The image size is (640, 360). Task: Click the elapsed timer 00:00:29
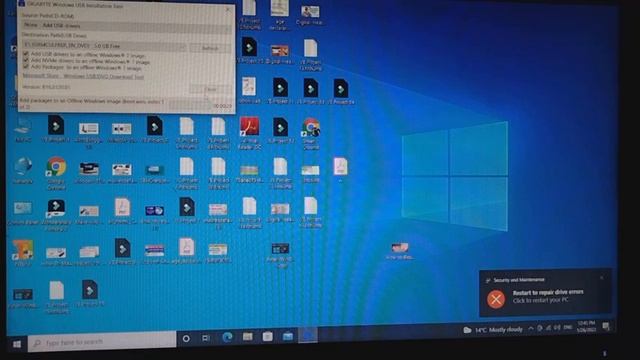click(x=222, y=106)
